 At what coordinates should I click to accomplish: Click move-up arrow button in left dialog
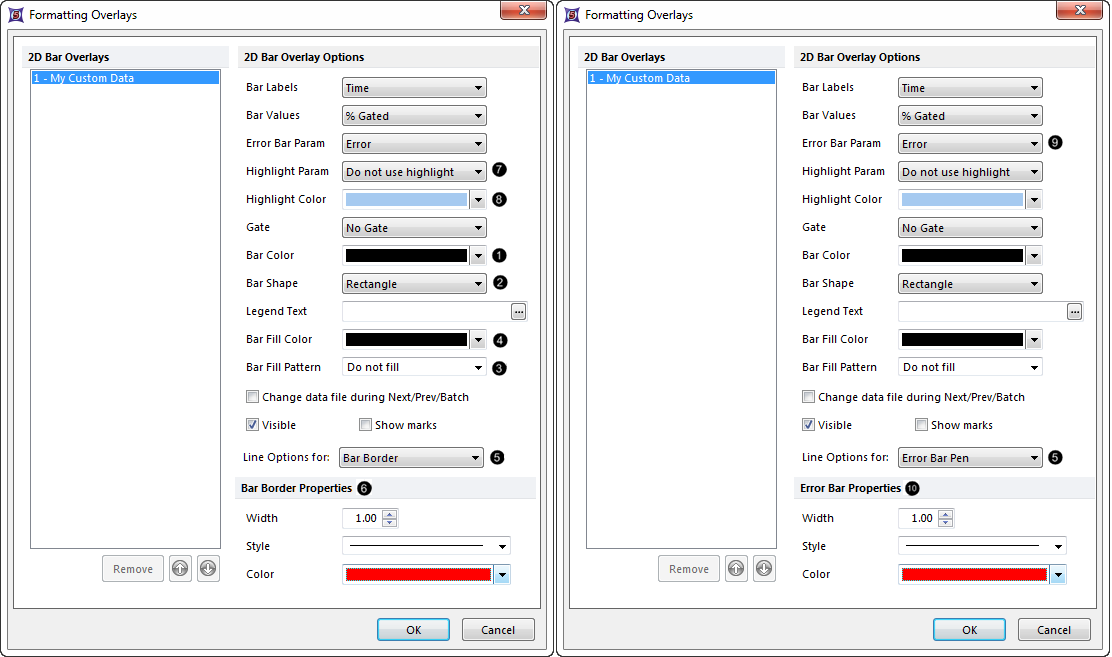click(x=180, y=569)
